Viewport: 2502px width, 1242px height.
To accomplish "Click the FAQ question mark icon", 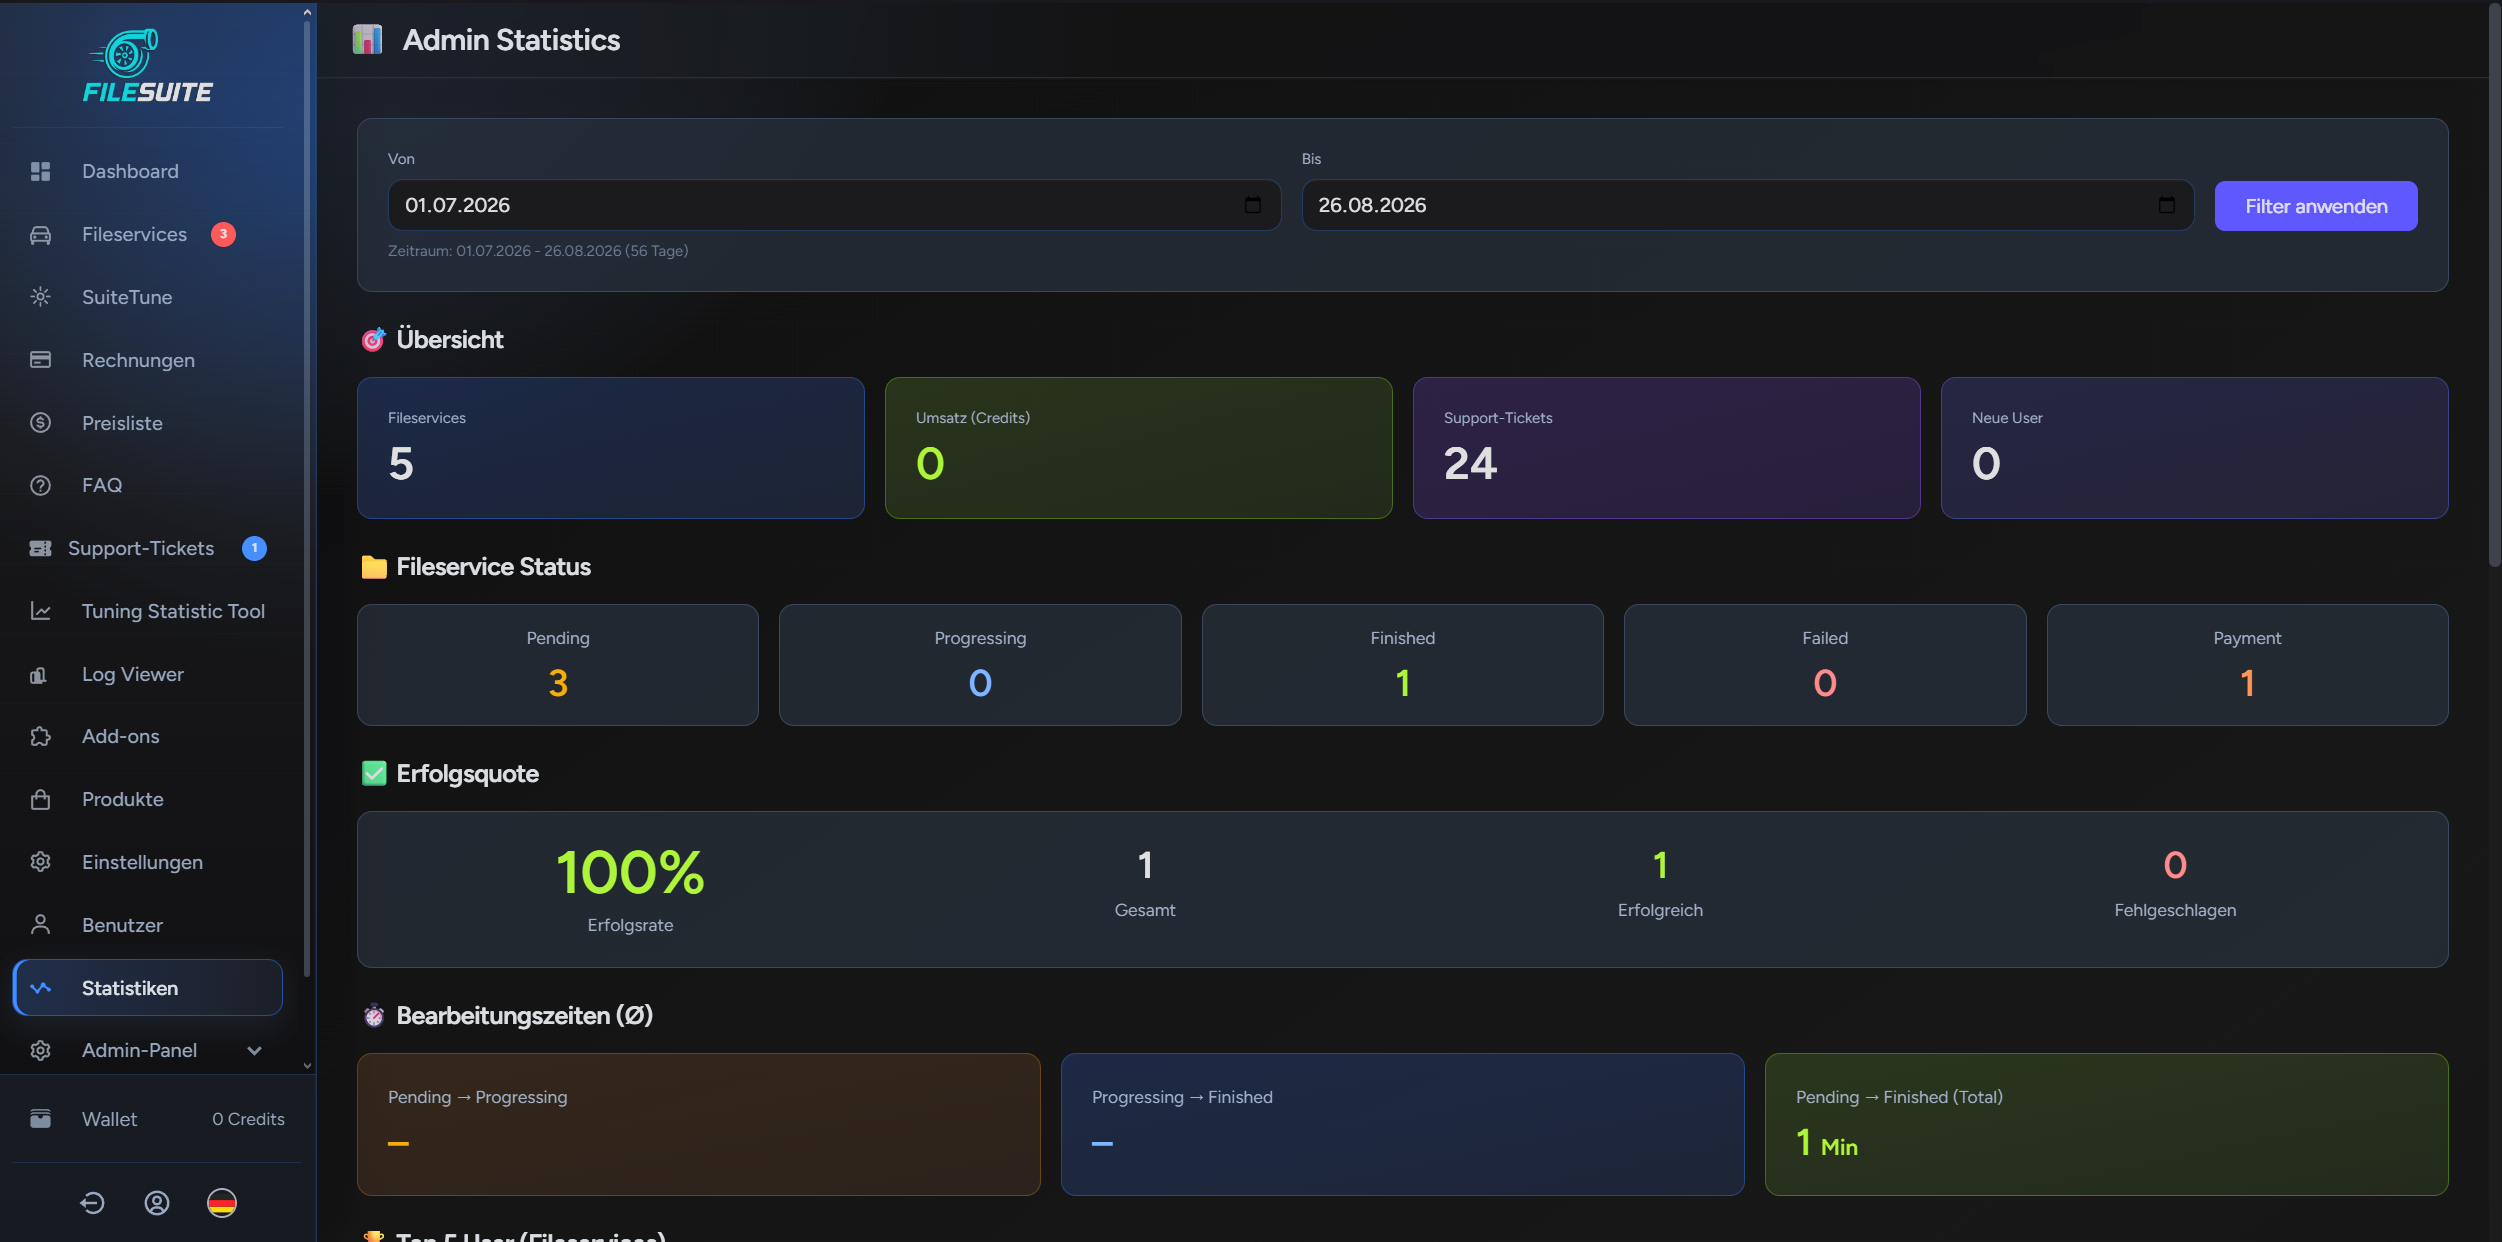I will (40, 485).
